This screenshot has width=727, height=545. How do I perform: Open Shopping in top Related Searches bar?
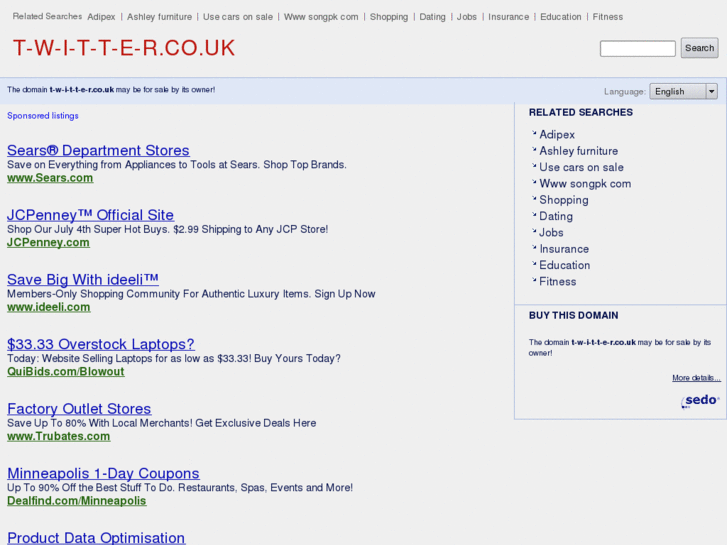[x=389, y=17]
